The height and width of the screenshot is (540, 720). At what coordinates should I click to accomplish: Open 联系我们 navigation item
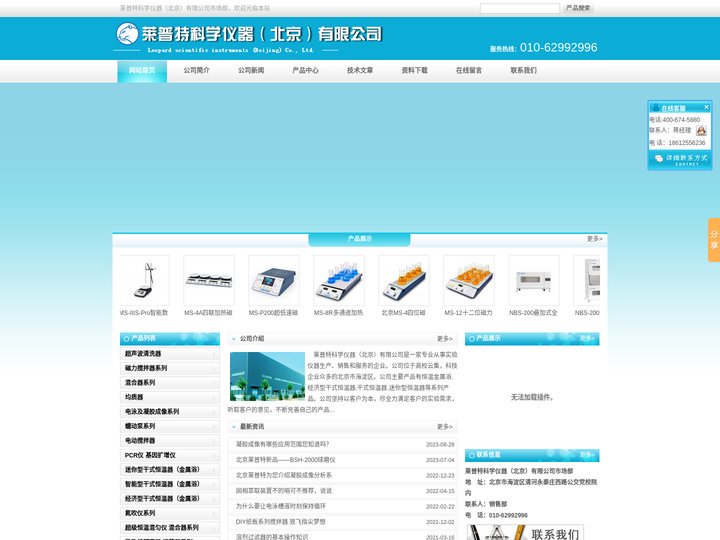(x=523, y=70)
